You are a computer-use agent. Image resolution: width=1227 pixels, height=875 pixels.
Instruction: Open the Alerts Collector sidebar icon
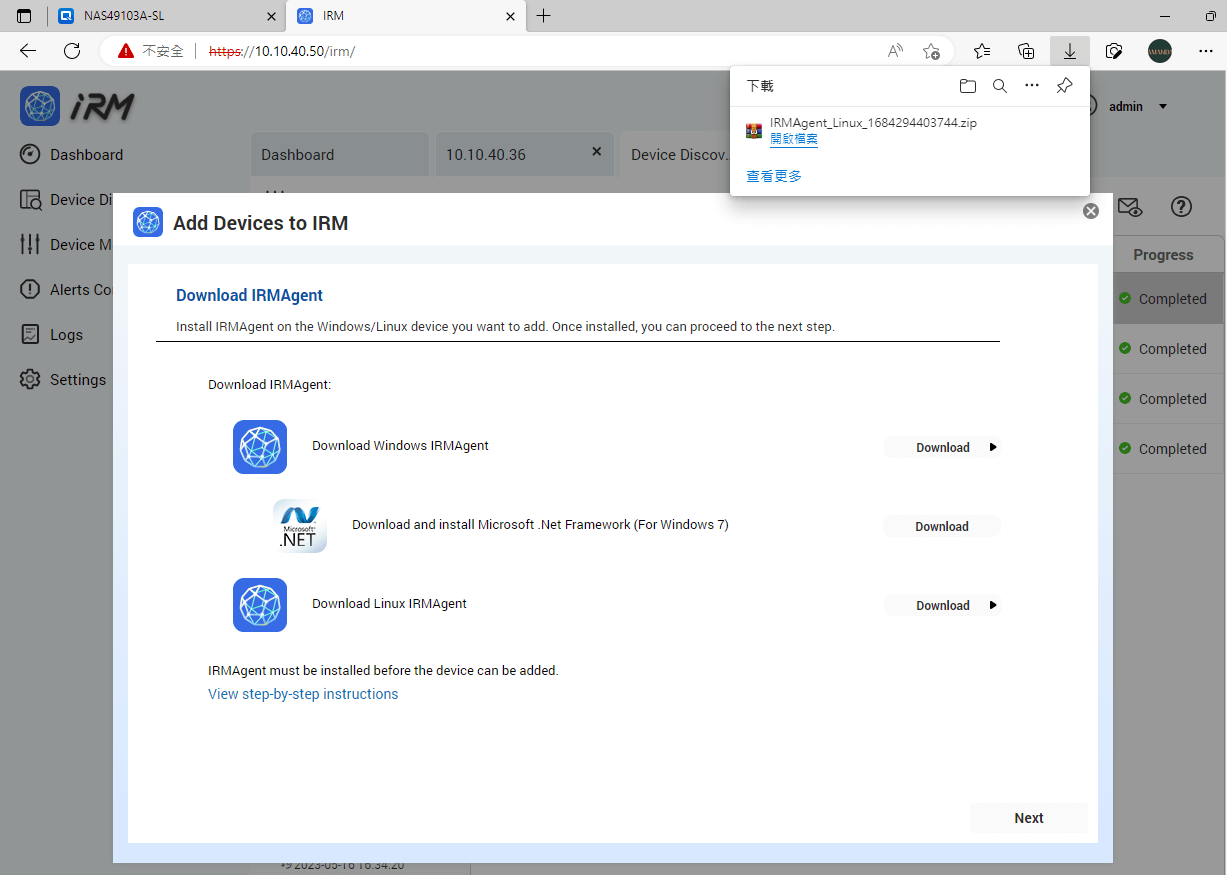coord(31,289)
